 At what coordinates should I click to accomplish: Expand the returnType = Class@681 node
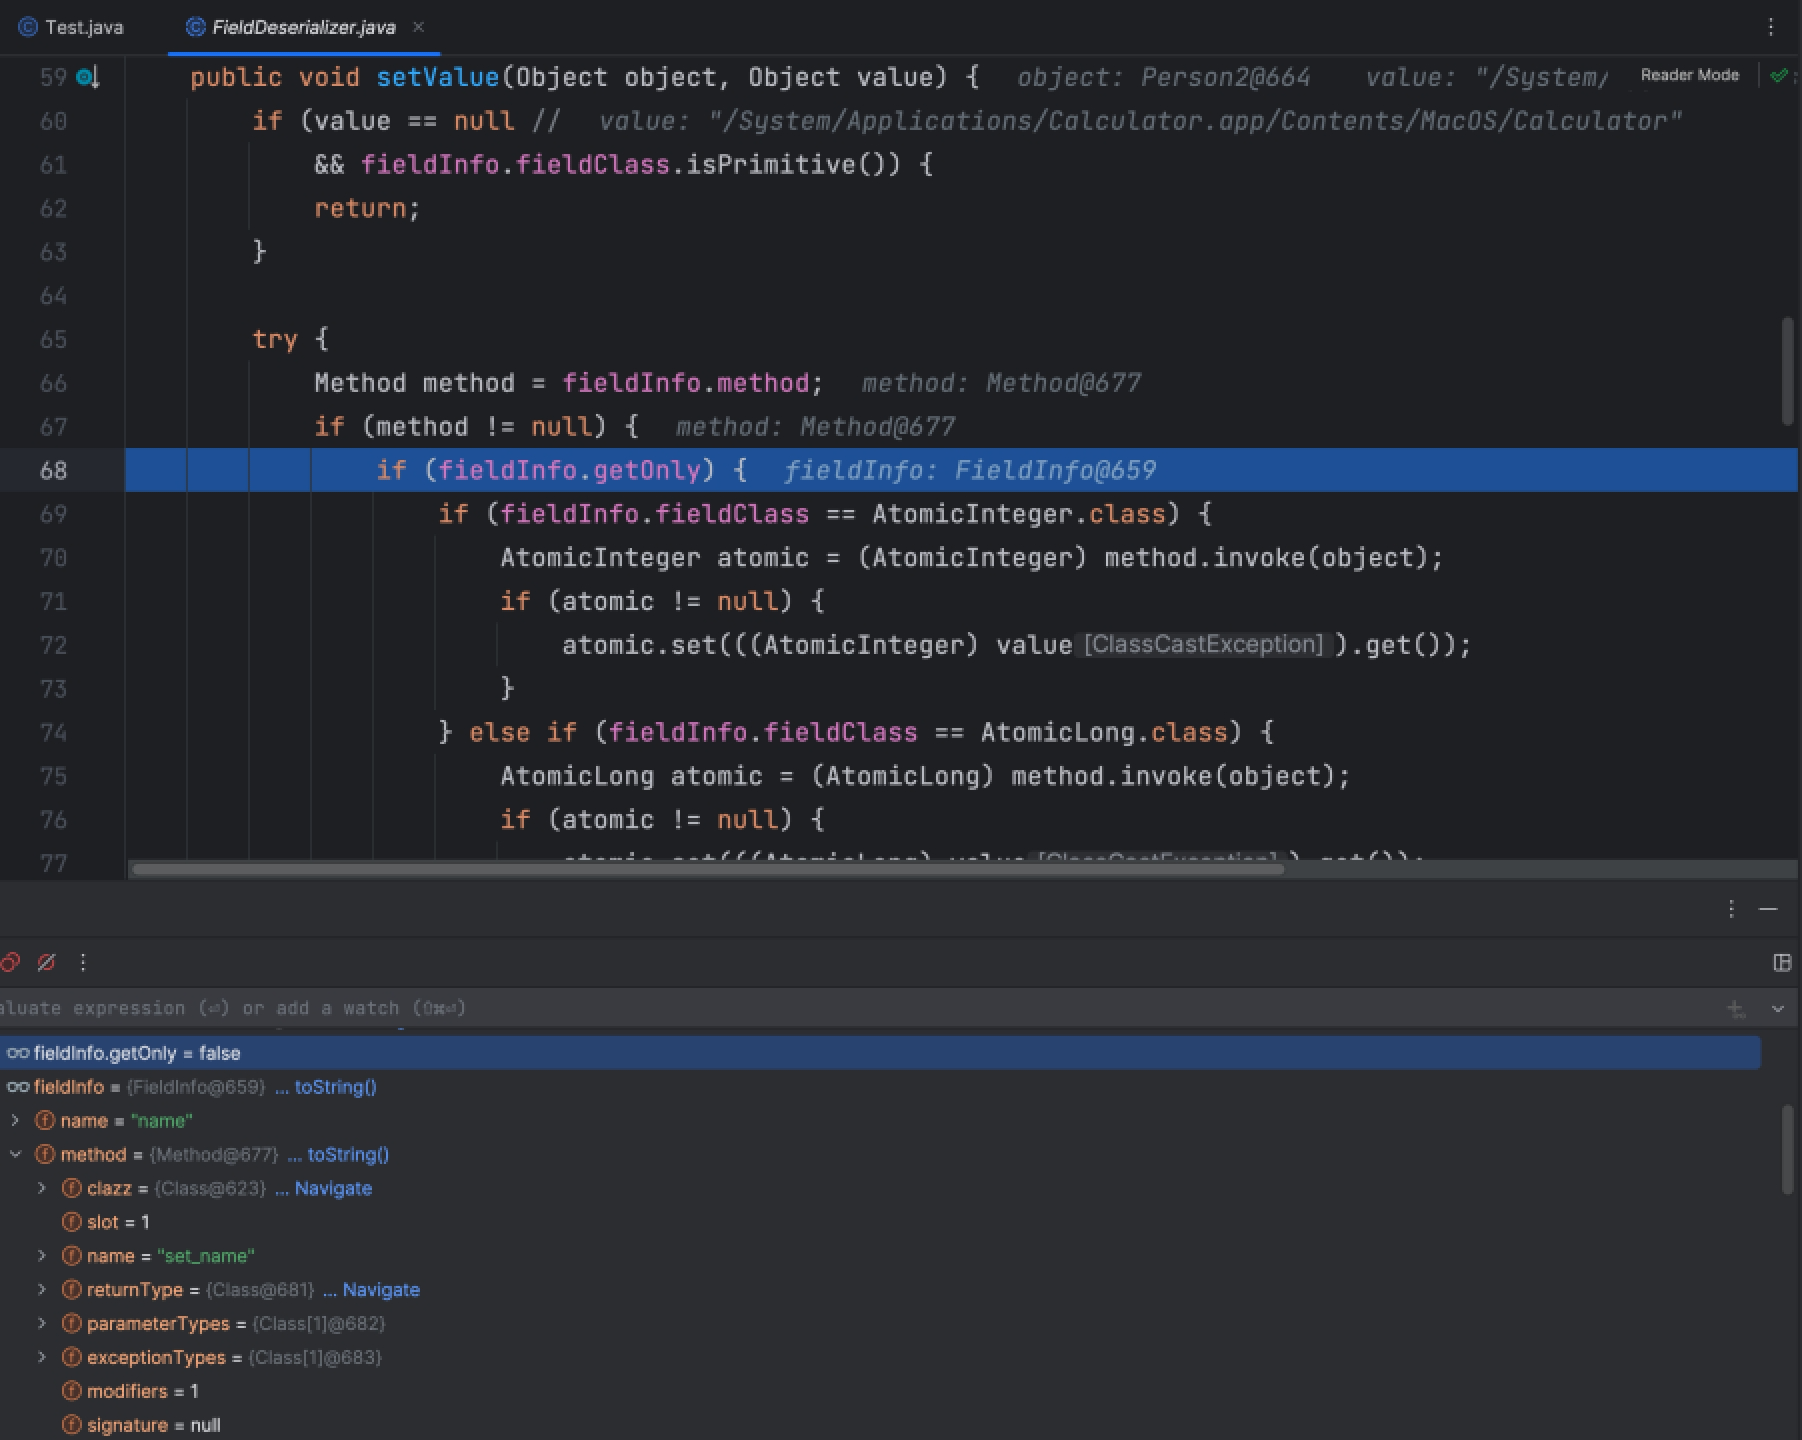tap(41, 1289)
